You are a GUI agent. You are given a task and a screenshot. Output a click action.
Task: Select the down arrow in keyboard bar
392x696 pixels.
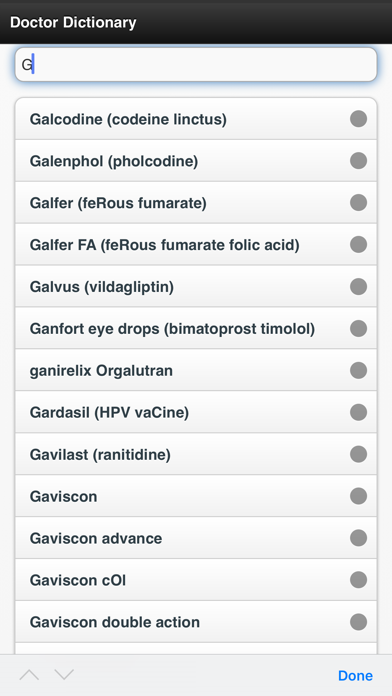pos(64,675)
